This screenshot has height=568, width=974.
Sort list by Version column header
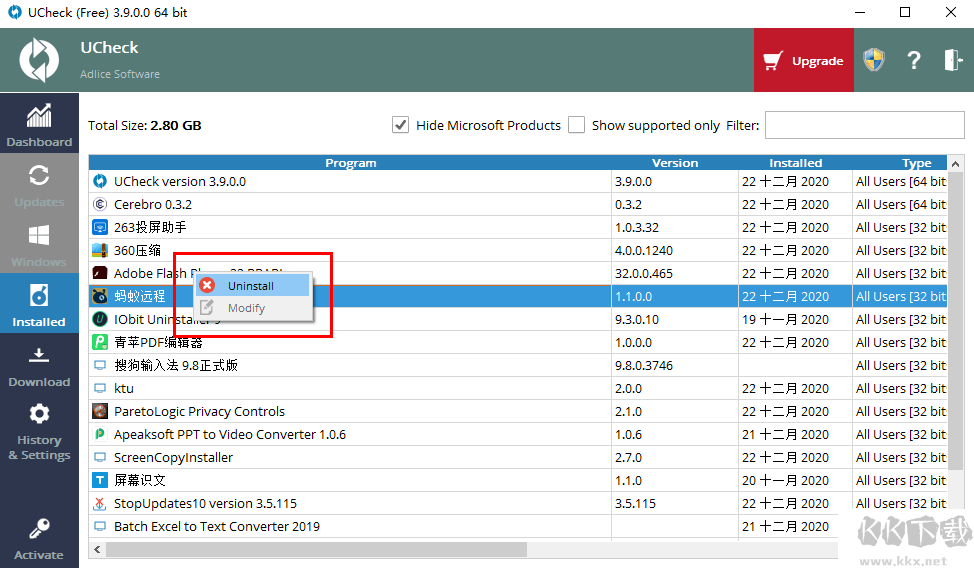[x=675, y=163]
